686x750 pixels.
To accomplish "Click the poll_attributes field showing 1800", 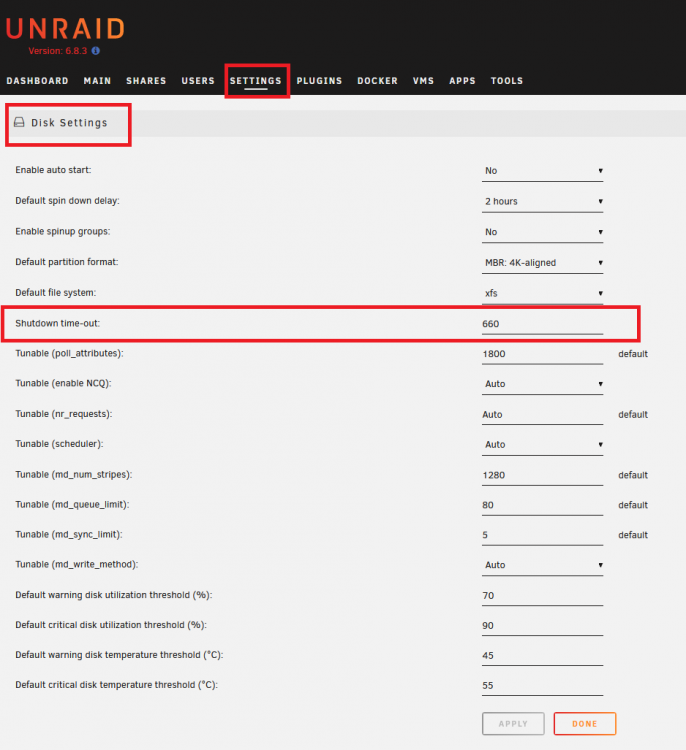I will pyautogui.click(x=542, y=354).
